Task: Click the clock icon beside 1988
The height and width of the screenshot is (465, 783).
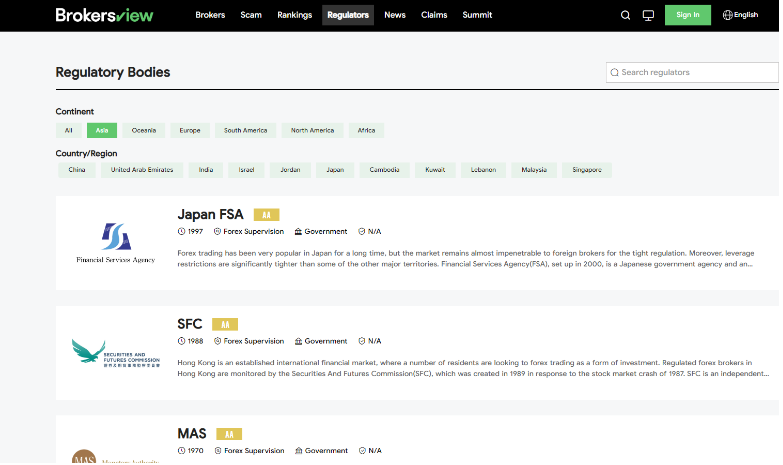Action: tap(181, 341)
